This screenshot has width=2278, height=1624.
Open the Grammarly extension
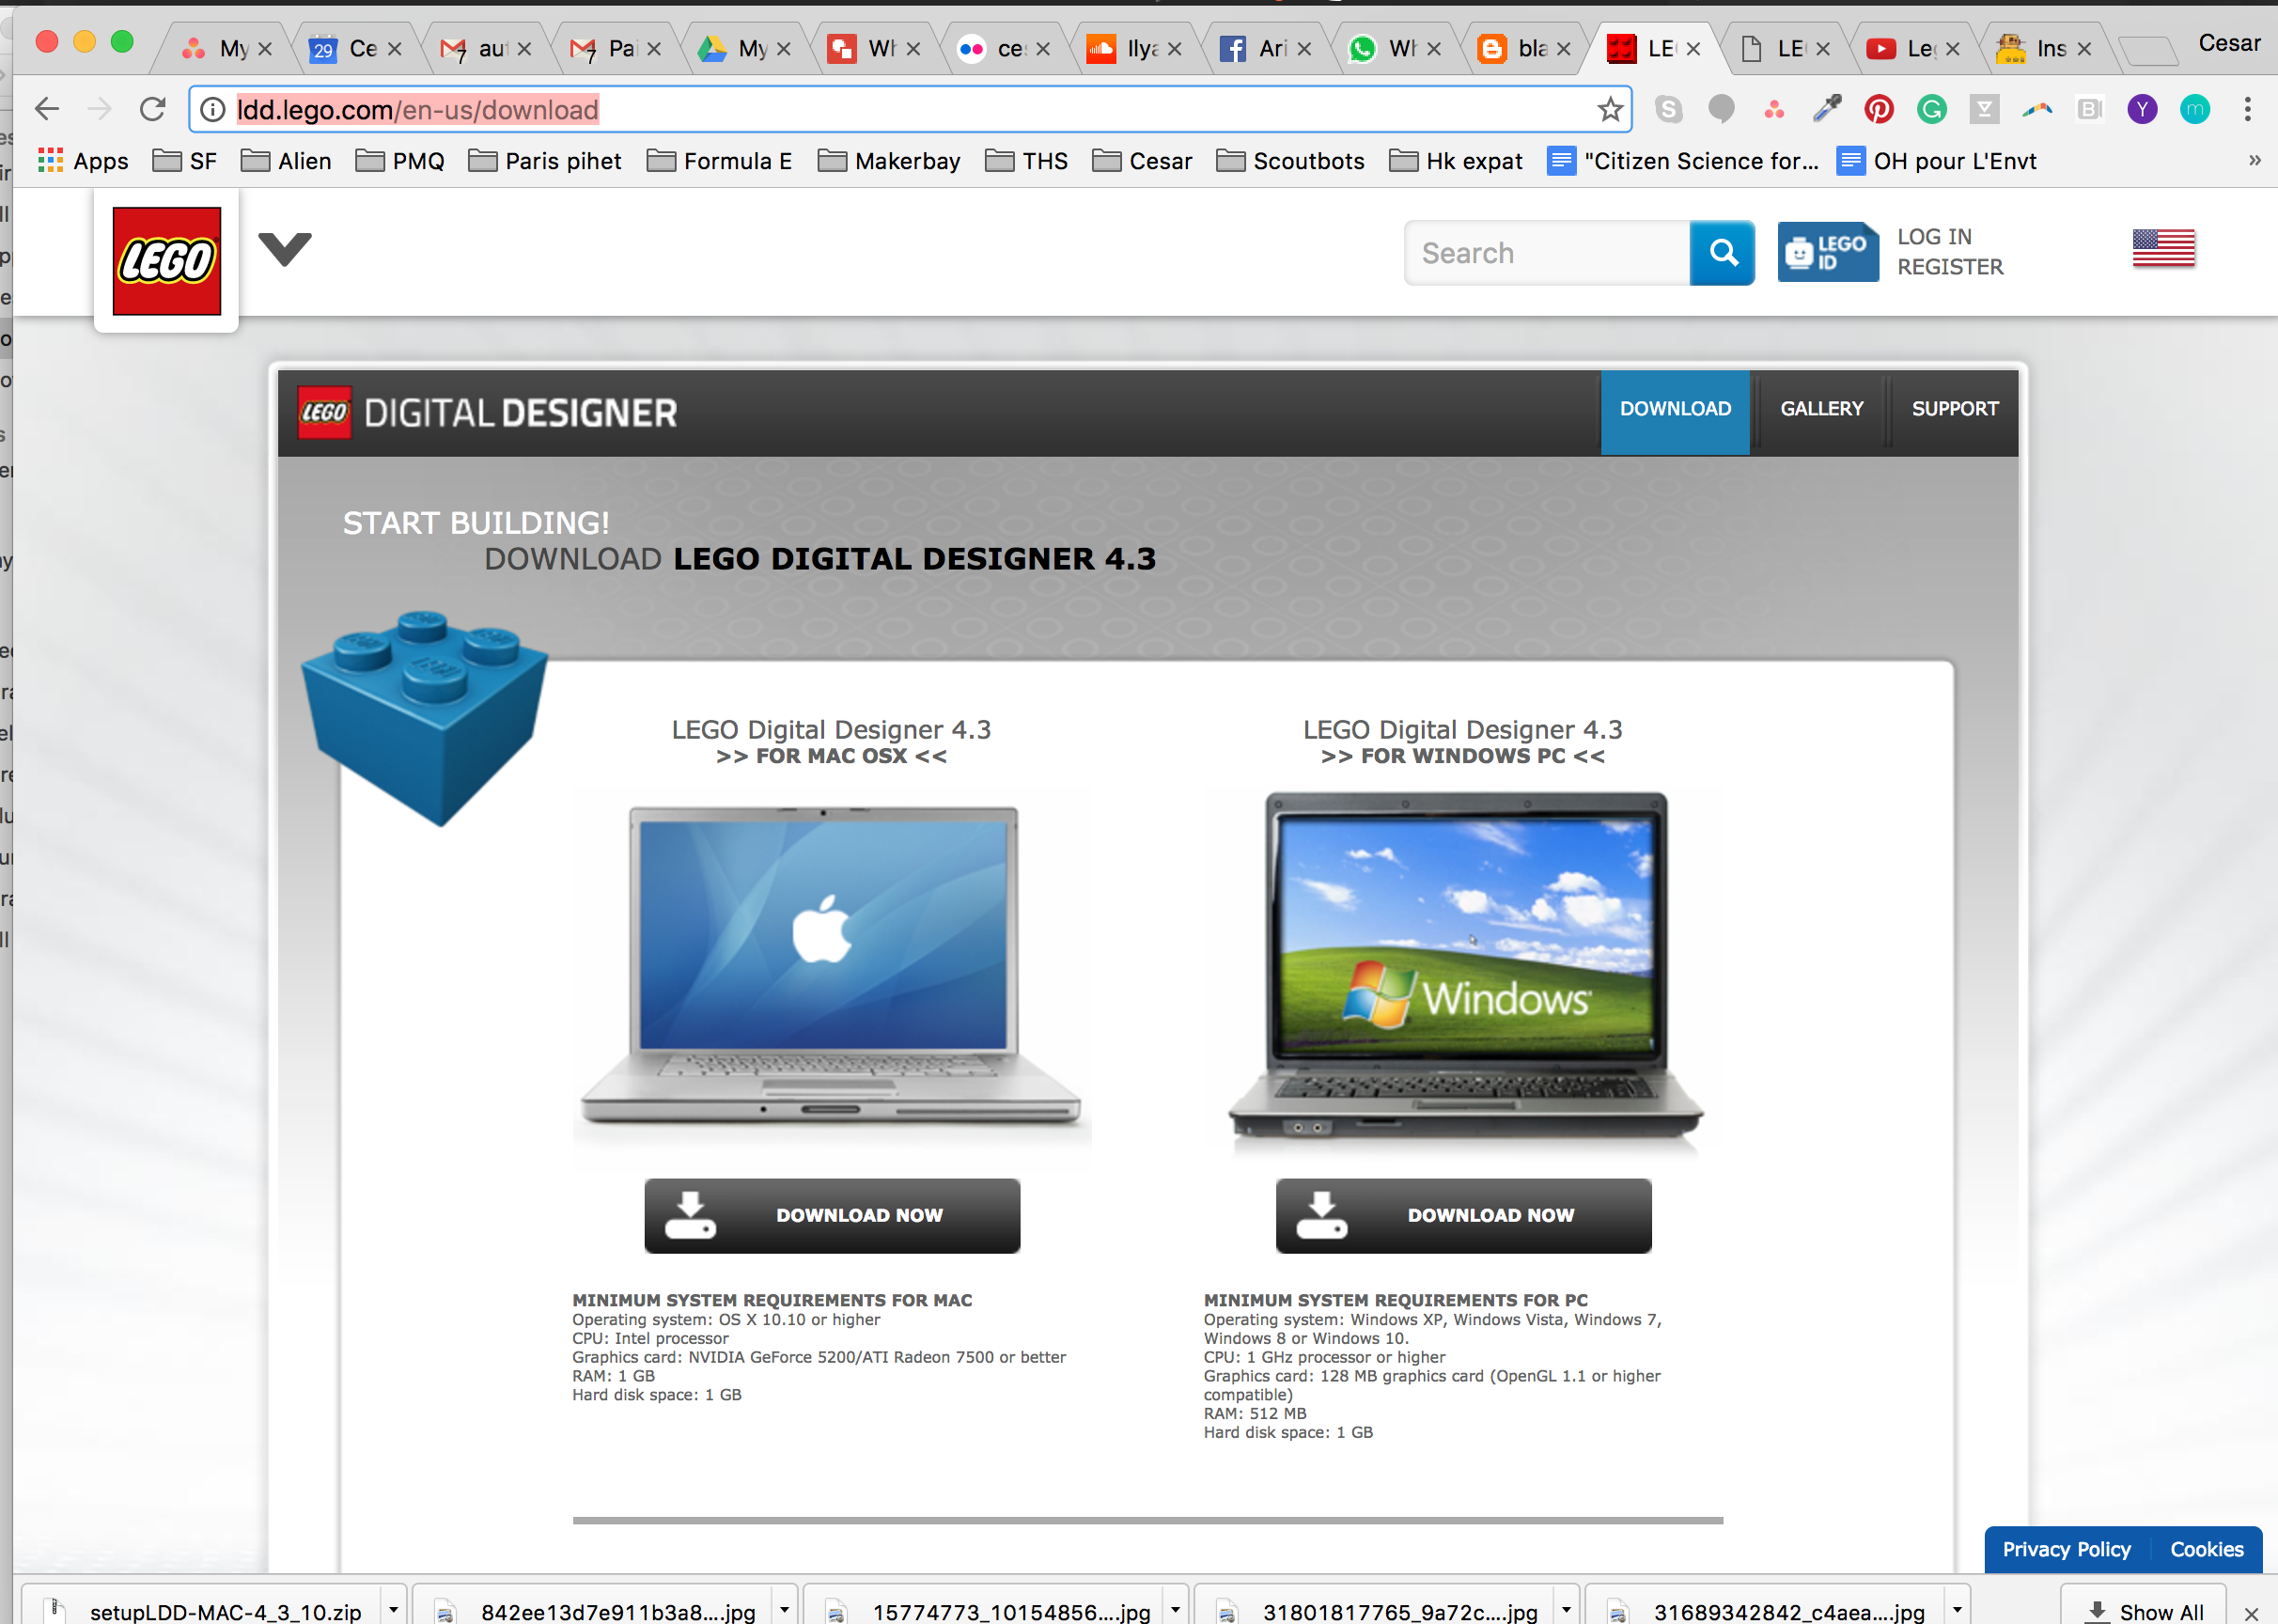[1931, 109]
